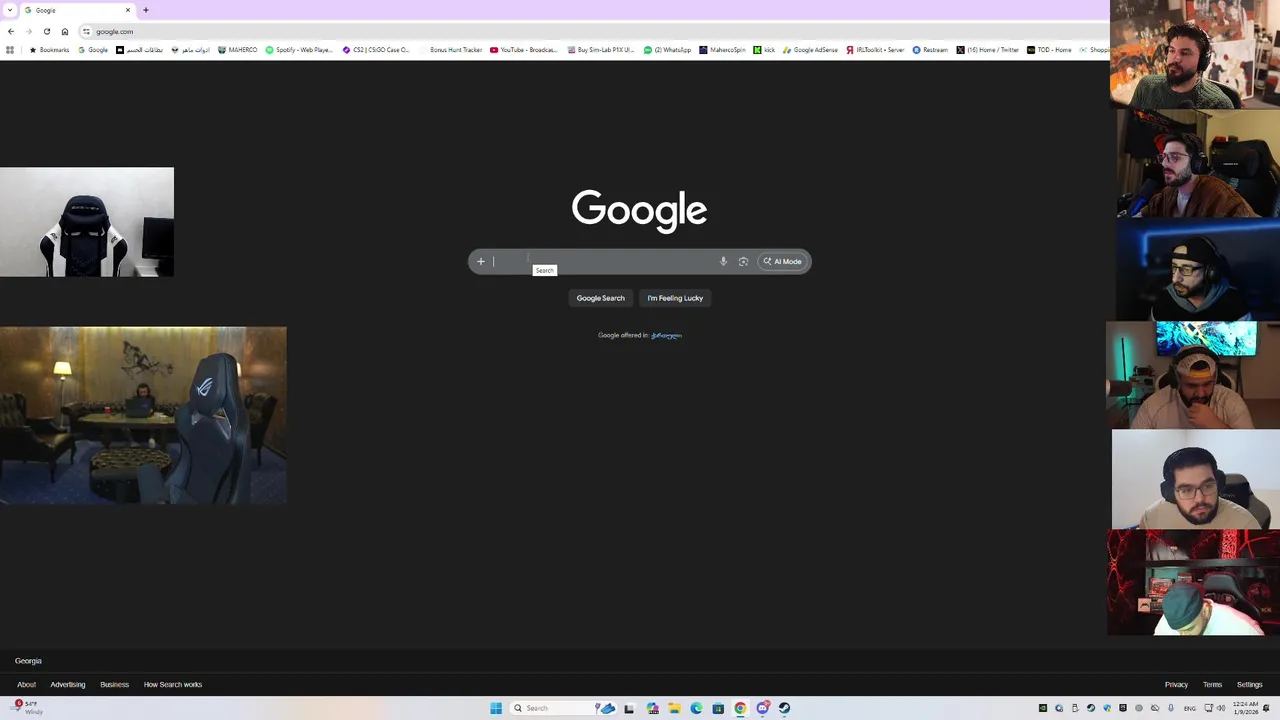1280x720 pixels.
Task: Open the tab search dropdown arrow
Action: pos(8,10)
